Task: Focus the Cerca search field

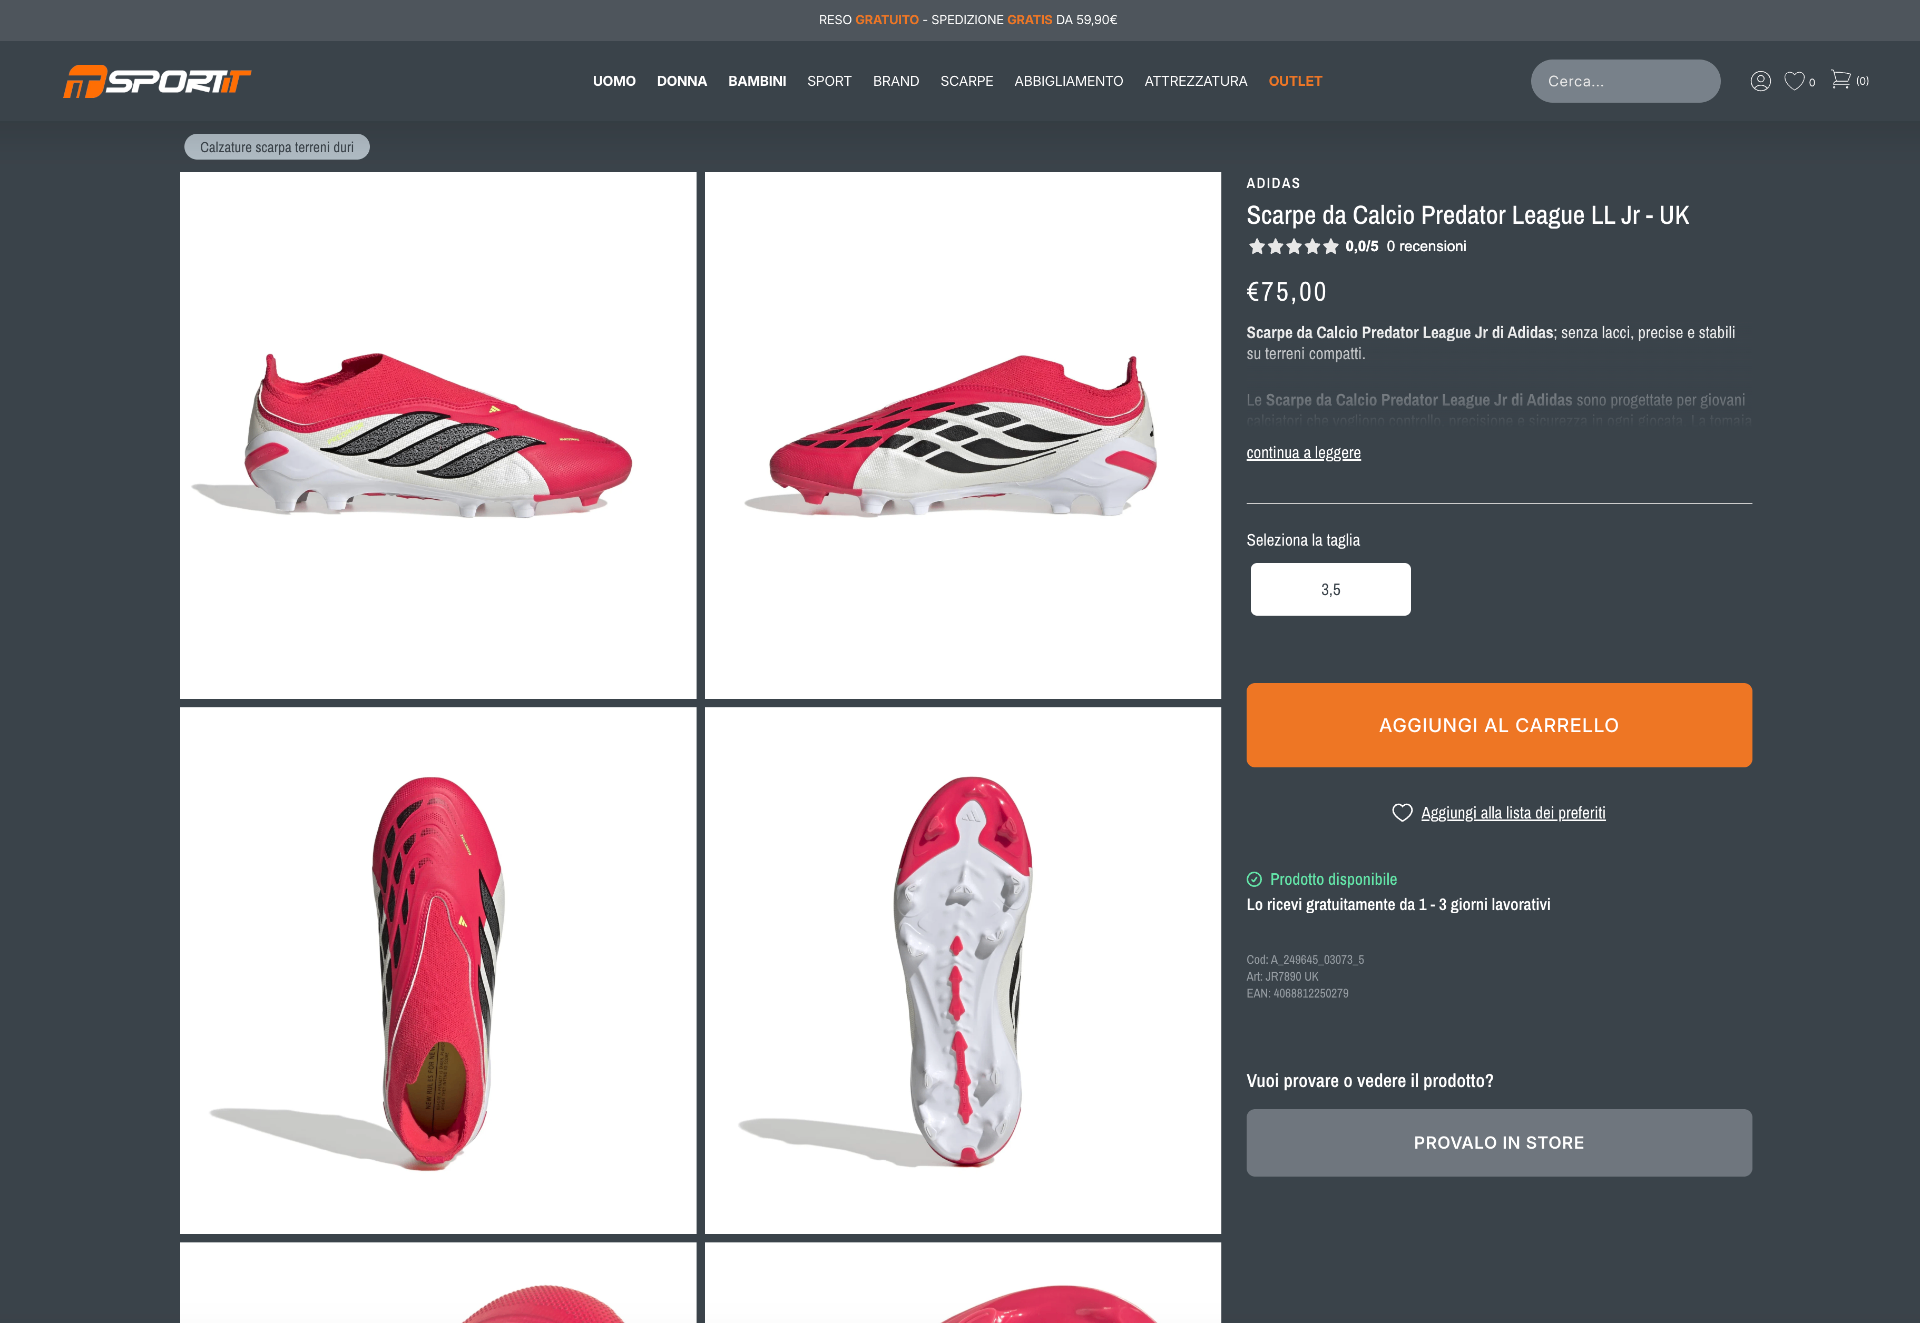Action: pyautogui.click(x=1625, y=81)
